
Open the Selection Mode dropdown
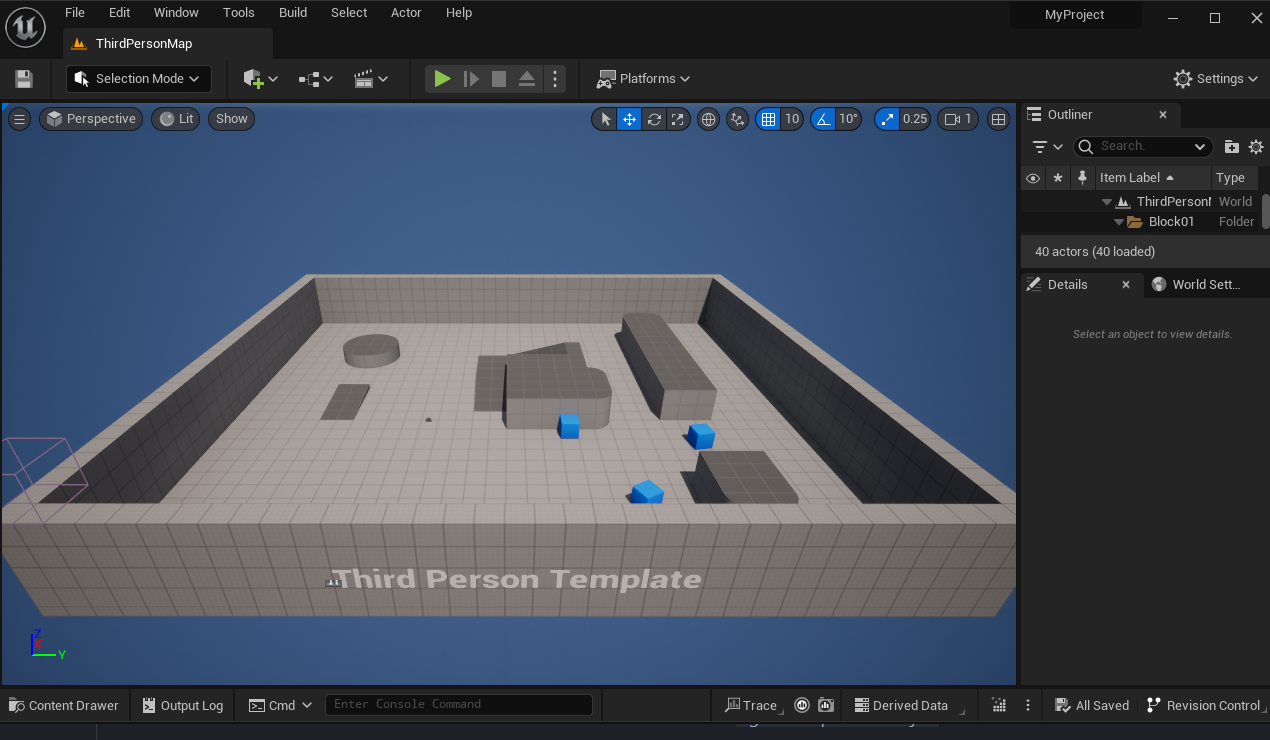point(139,79)
